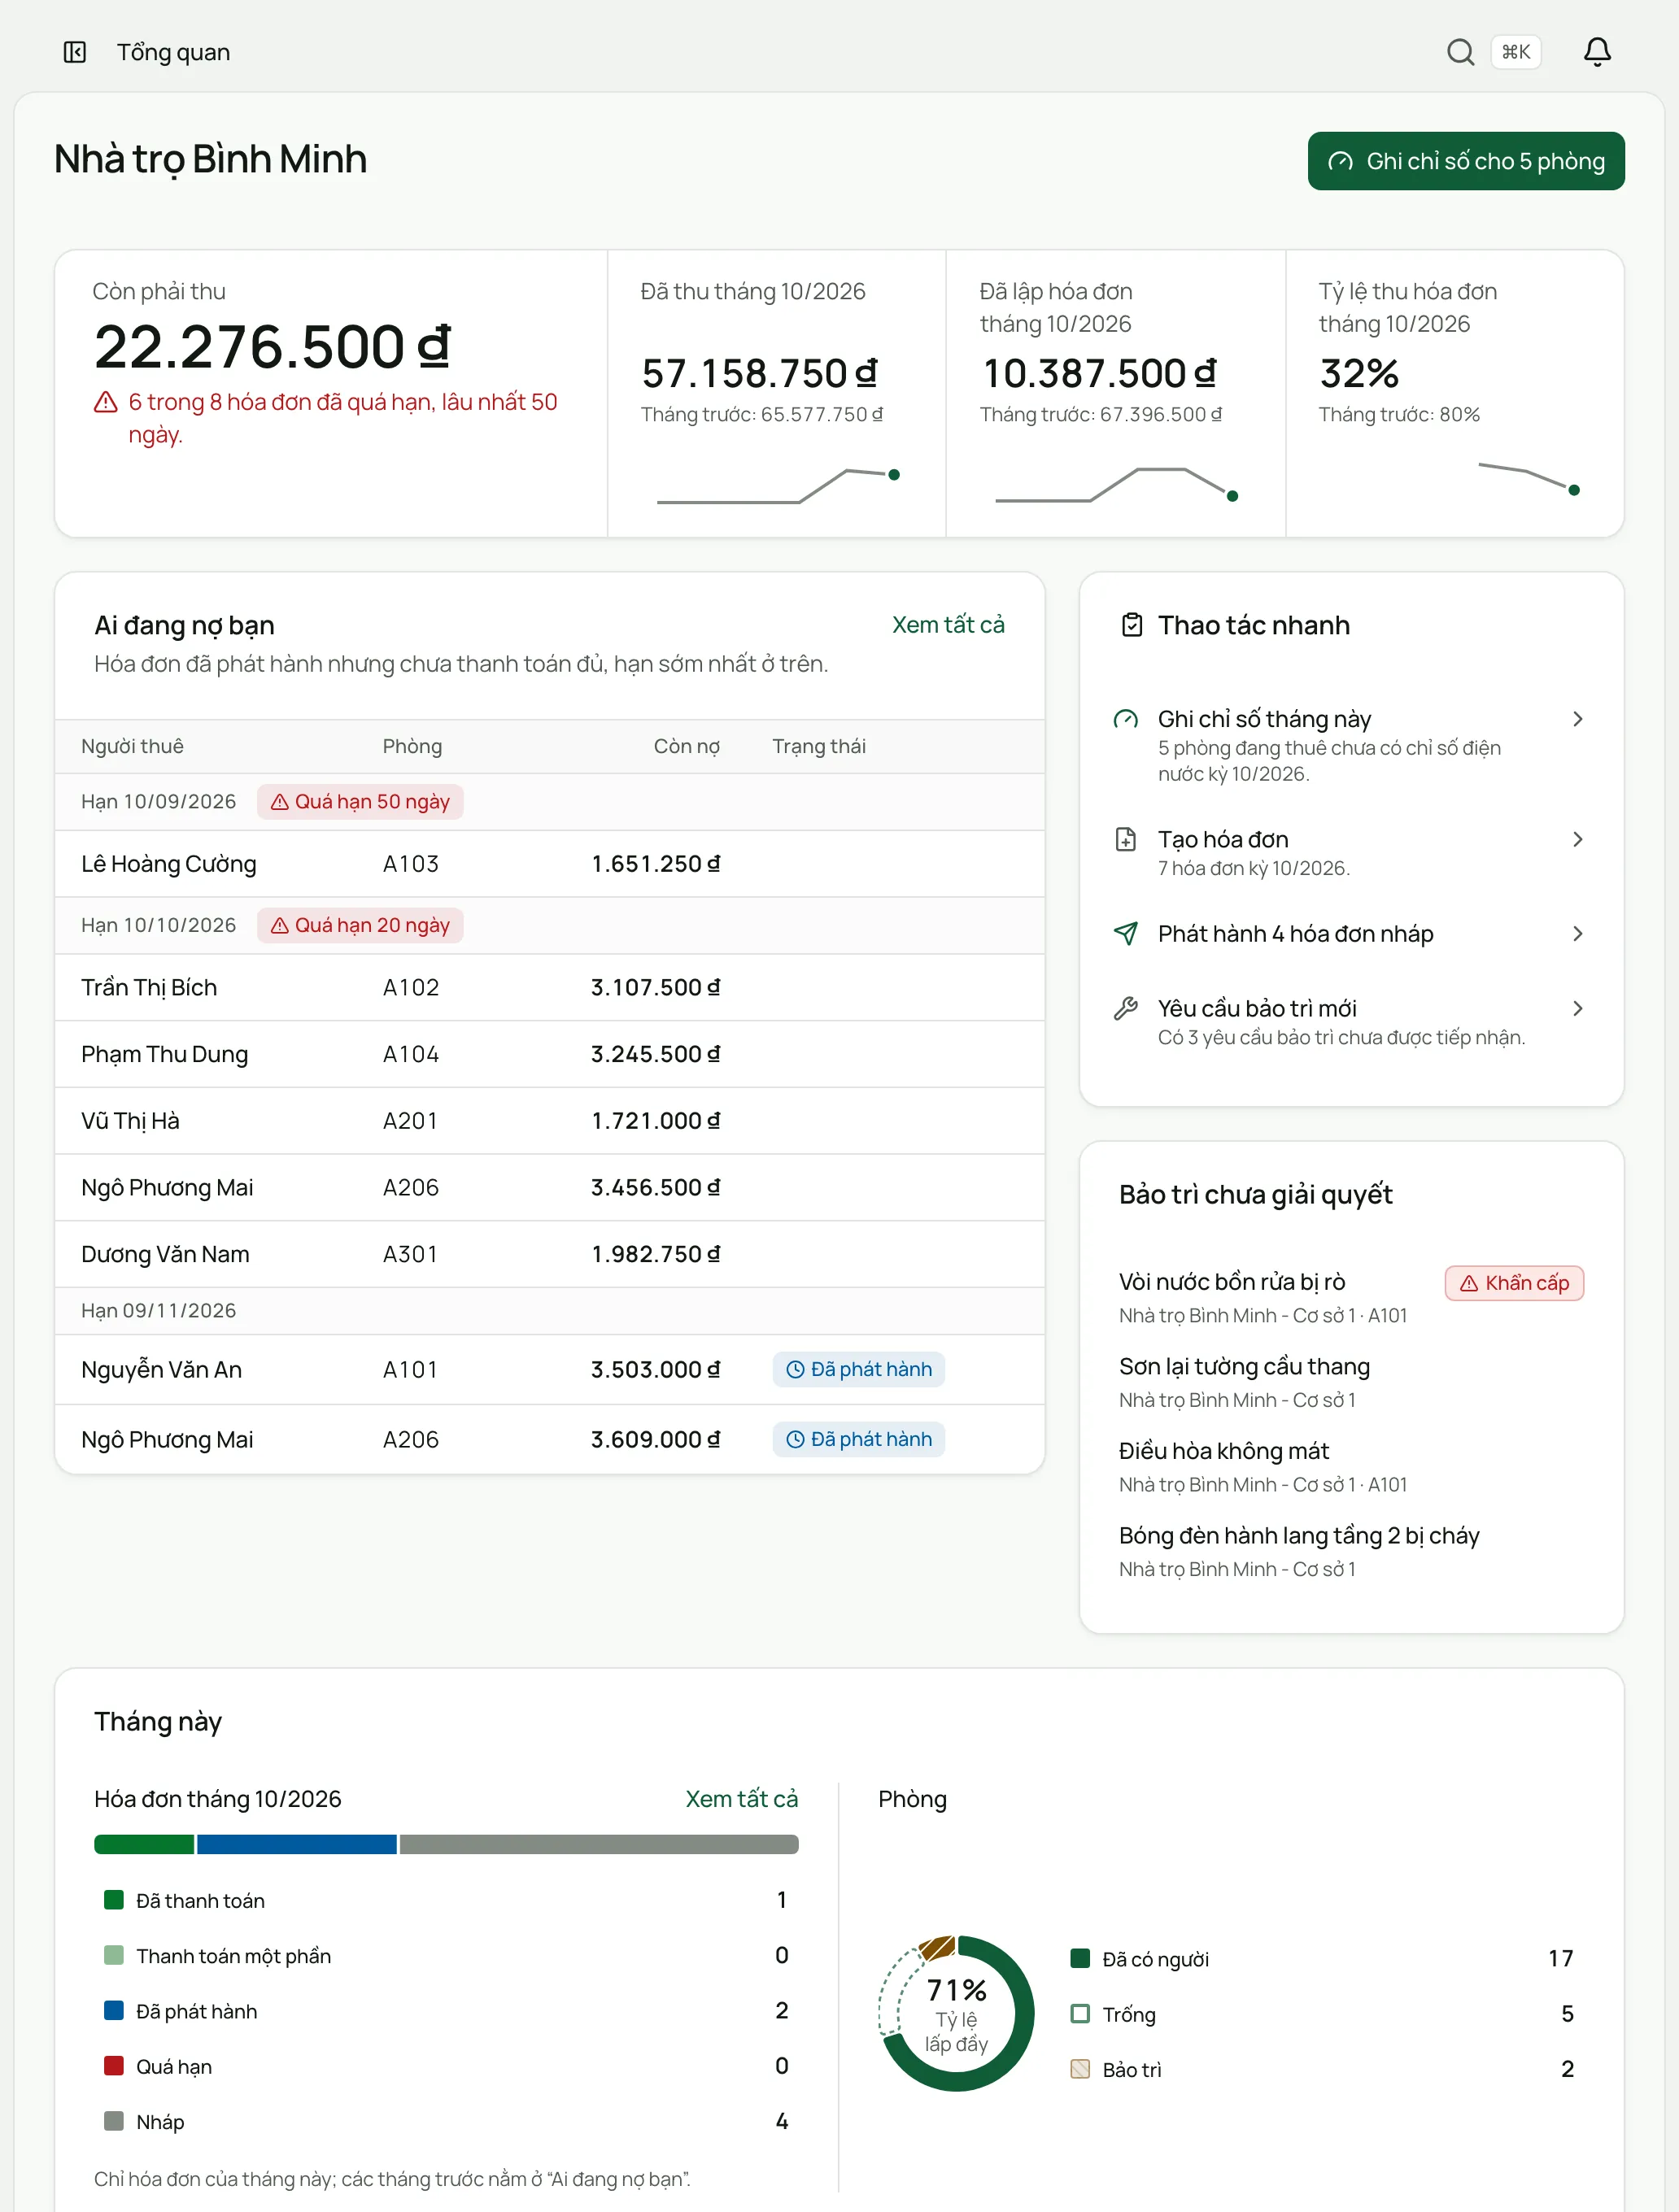The width and height of the screenshot is (1679, 2212).
Task: Expand chevron for Phát hành 4 hóa đơn nháp
Action: click(x=1577, y=933)
